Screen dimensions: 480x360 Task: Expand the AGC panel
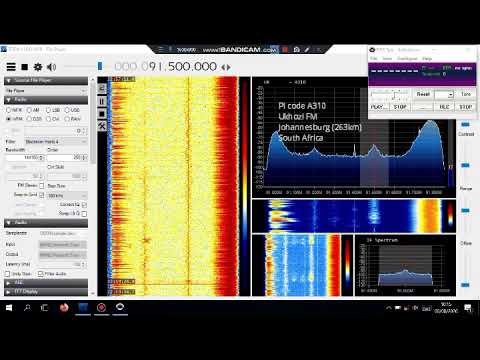46,283
